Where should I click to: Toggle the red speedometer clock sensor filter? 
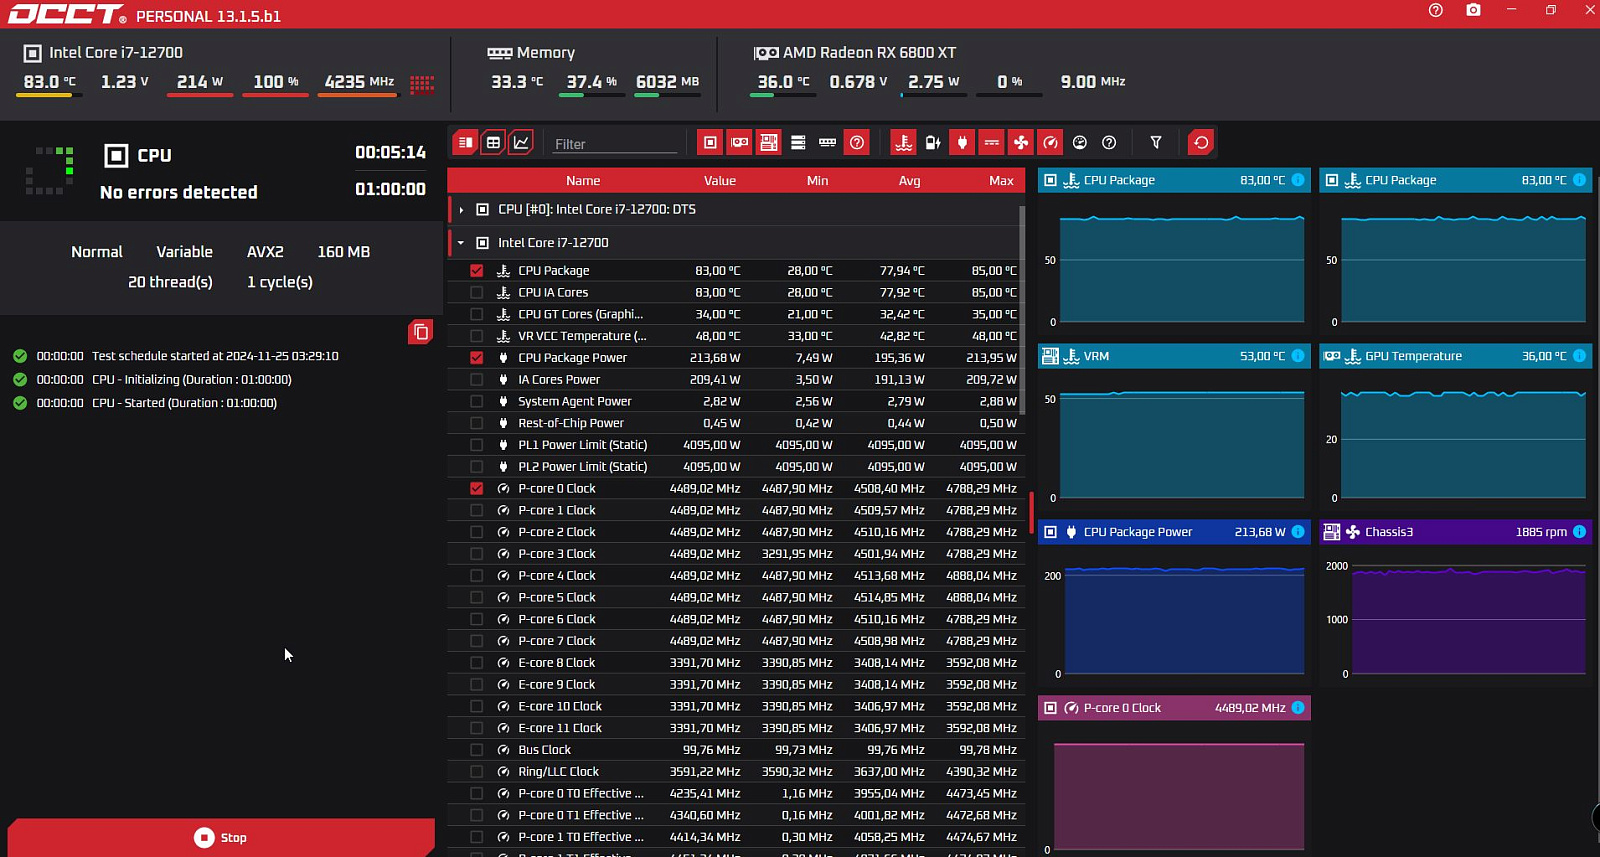pos(1050,143)
